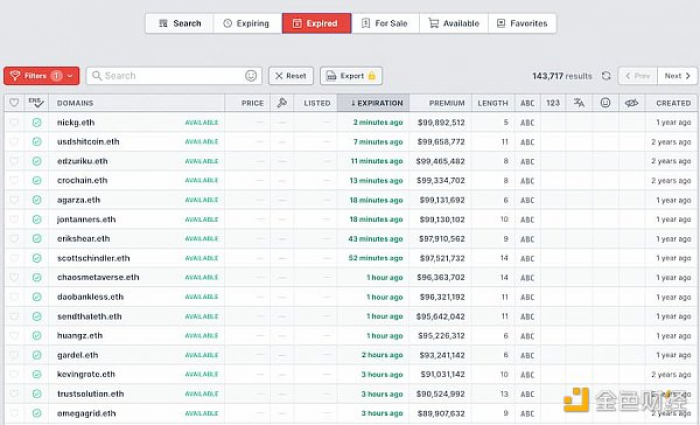Sort by LENGTH column

pyautogui.click(x=493, y=103)
